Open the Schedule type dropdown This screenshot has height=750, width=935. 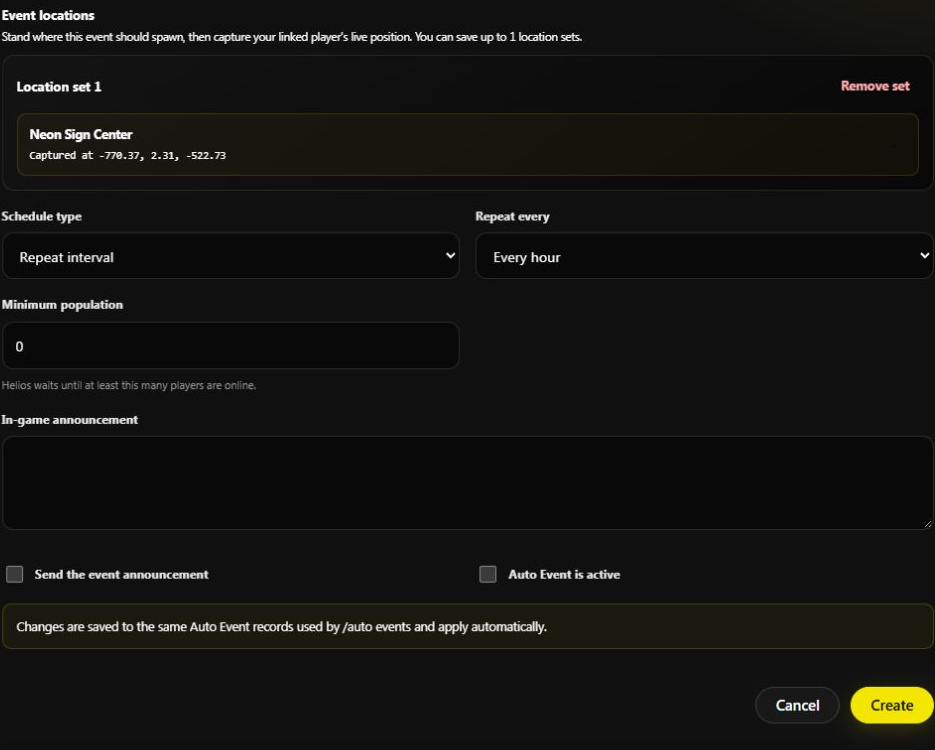[231, 256]
